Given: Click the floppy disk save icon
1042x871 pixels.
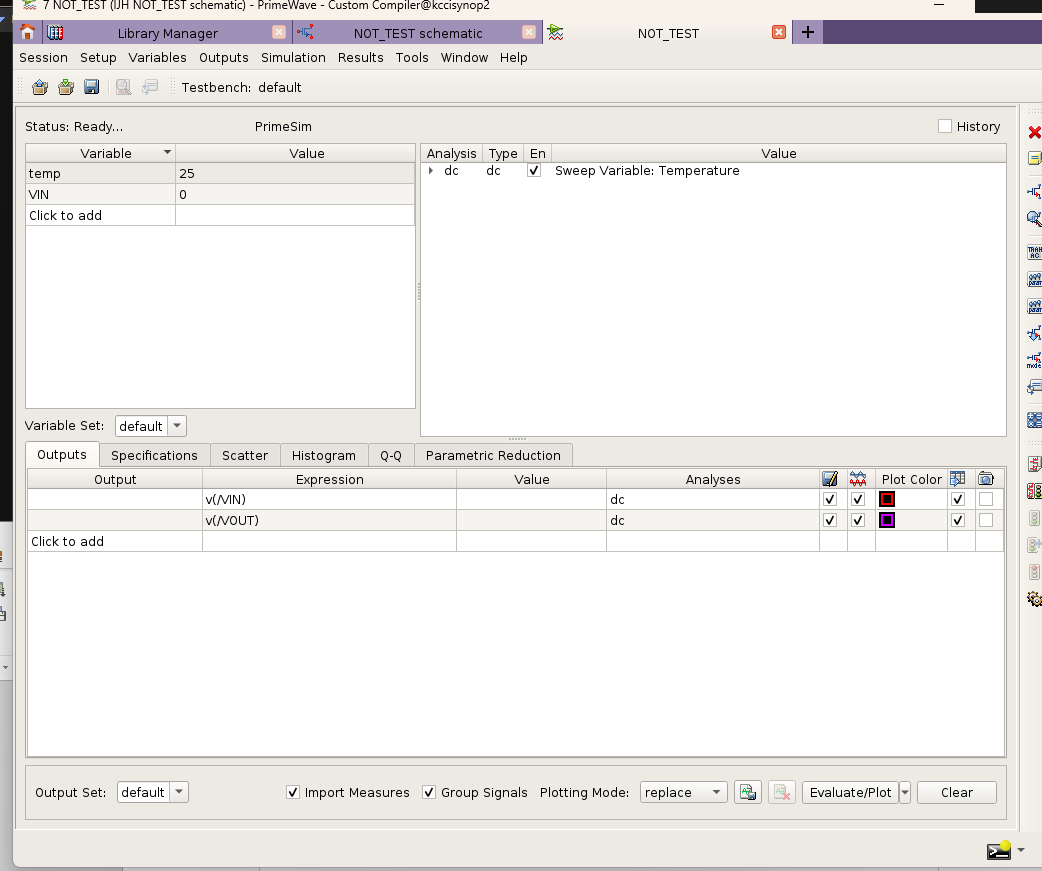Looking at the screenshot, I should 91,87.
